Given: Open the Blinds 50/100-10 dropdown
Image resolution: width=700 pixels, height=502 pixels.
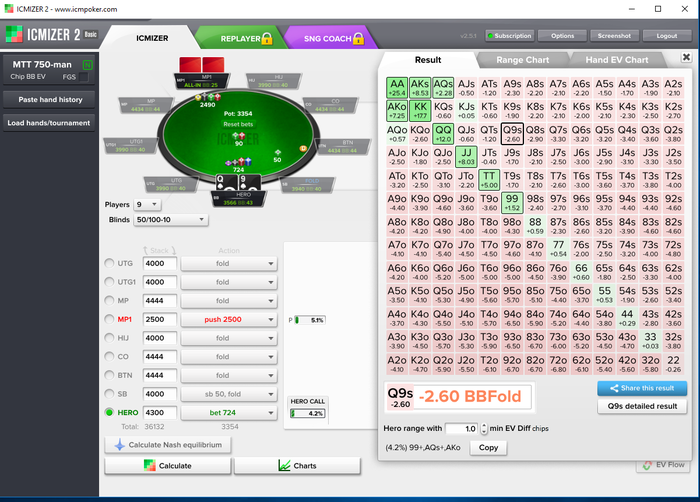Looking at the screenshot, I should point(171,220).
